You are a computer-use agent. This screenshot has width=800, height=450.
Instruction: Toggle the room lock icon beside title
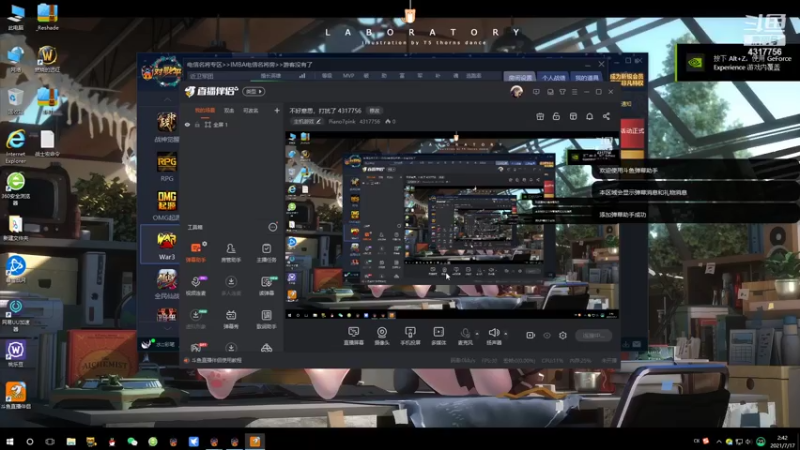[556, 116]
